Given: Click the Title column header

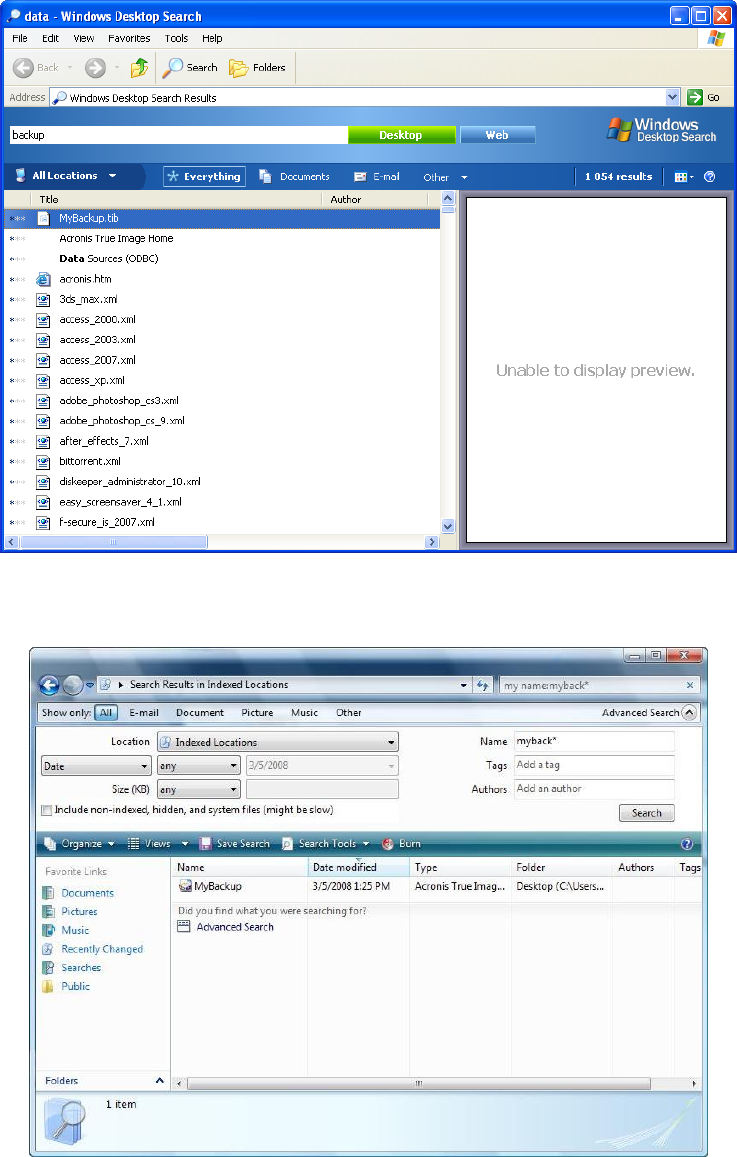Looking at the screenshot, I should (176, 199).
